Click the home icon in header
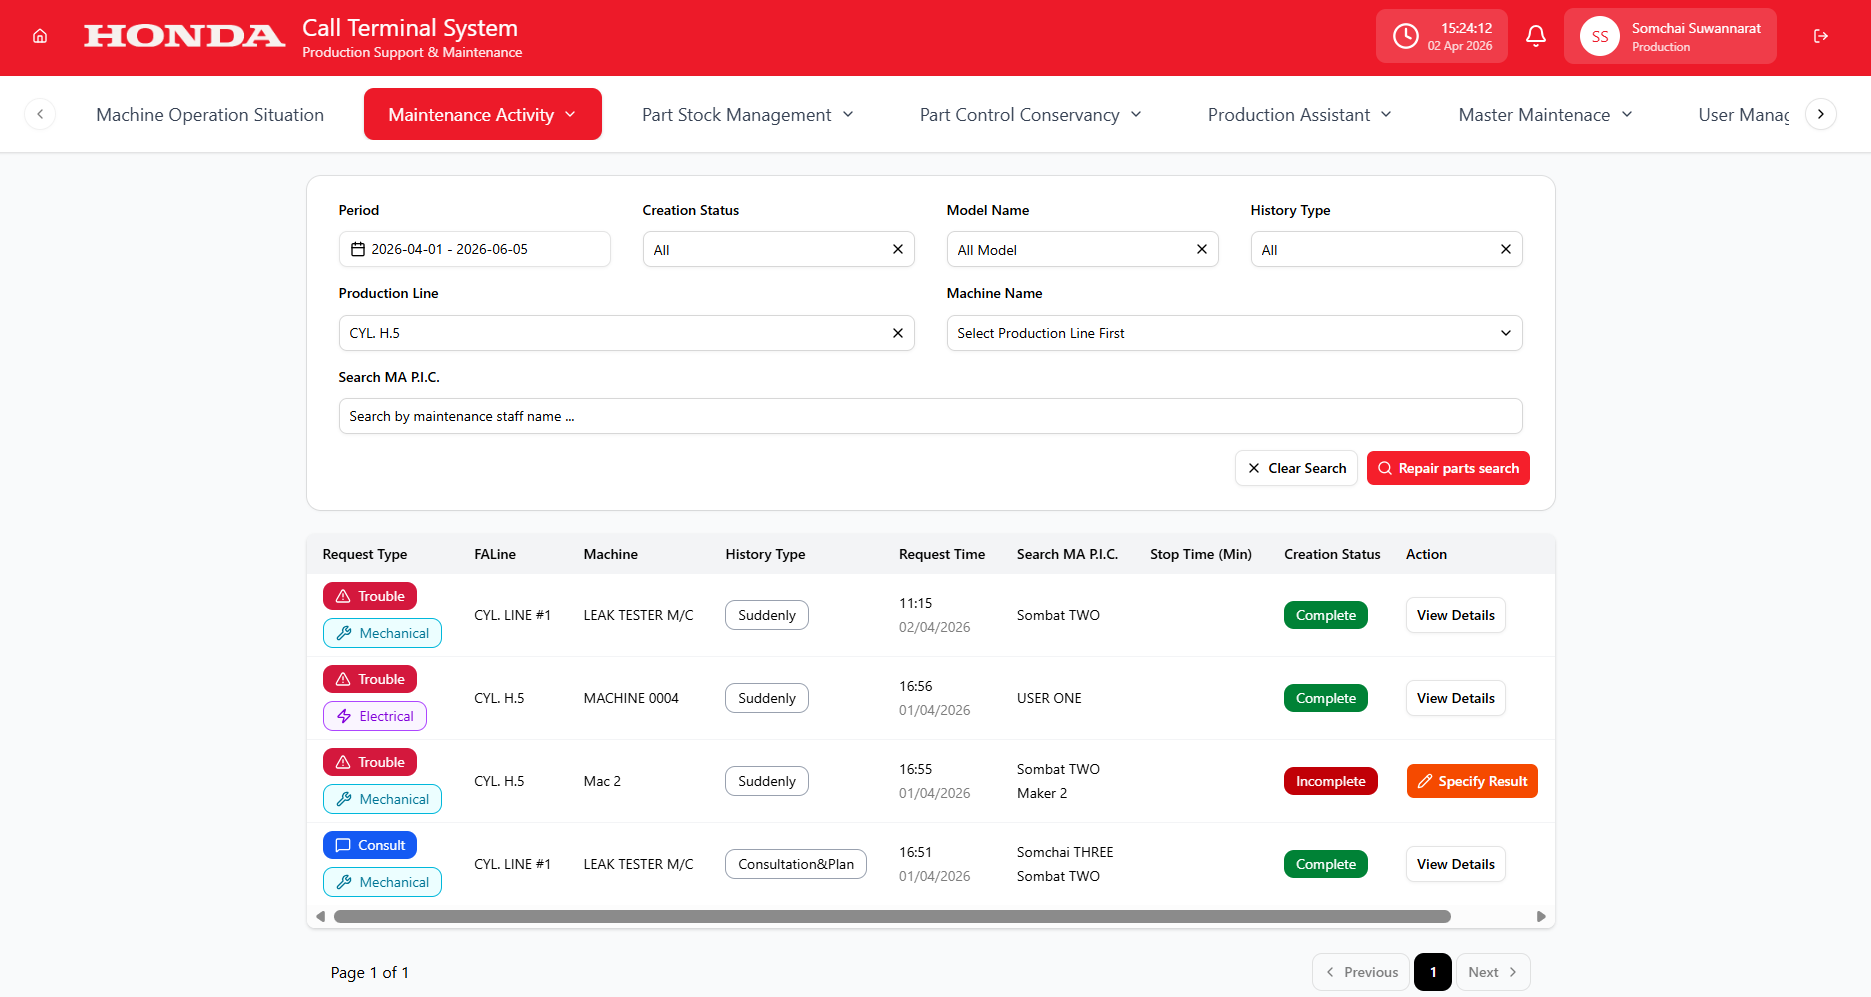 click(x=40, y=36)
